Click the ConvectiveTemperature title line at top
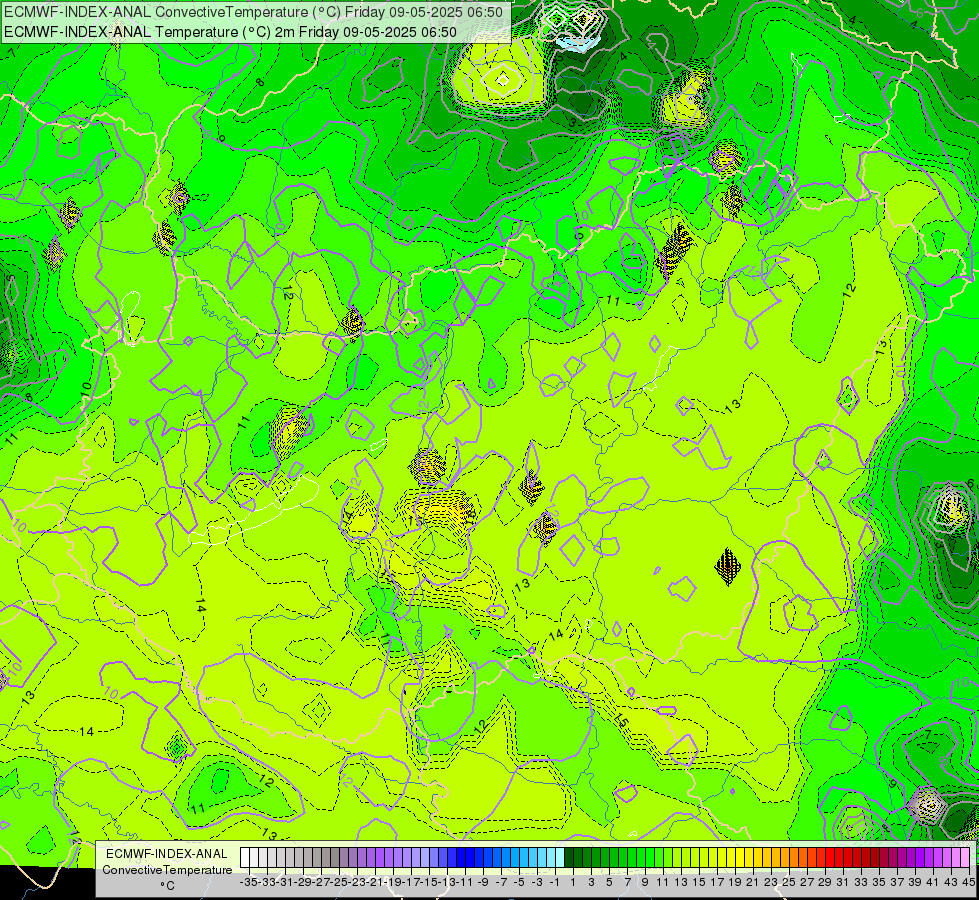 point(253,12)
